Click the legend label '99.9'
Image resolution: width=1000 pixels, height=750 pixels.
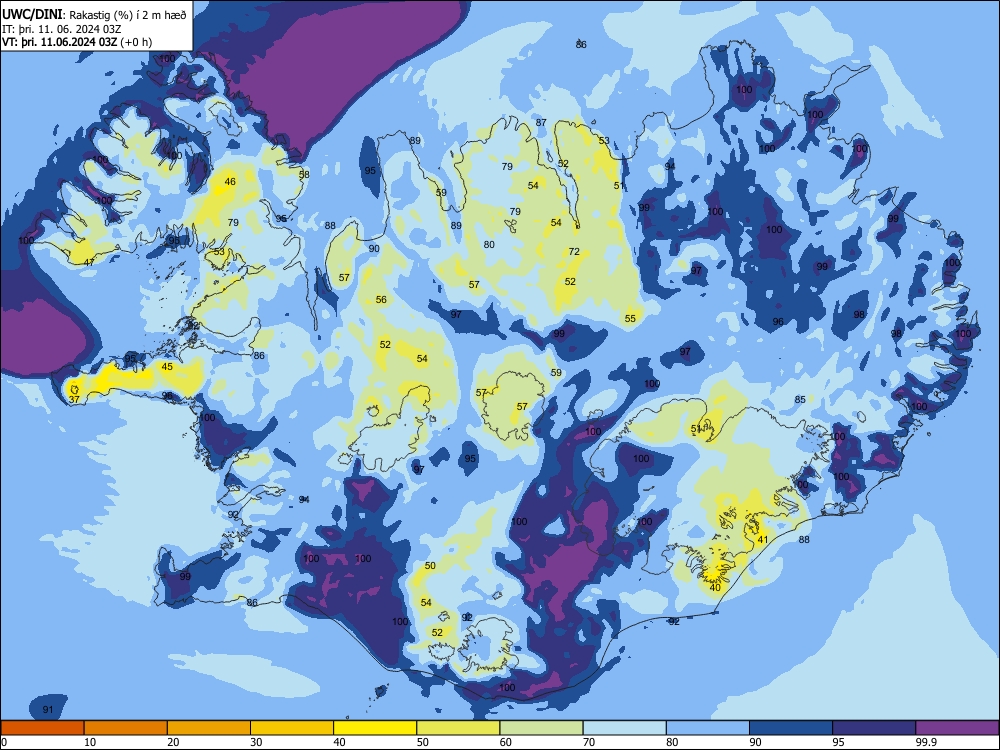(x=926, y=742)
